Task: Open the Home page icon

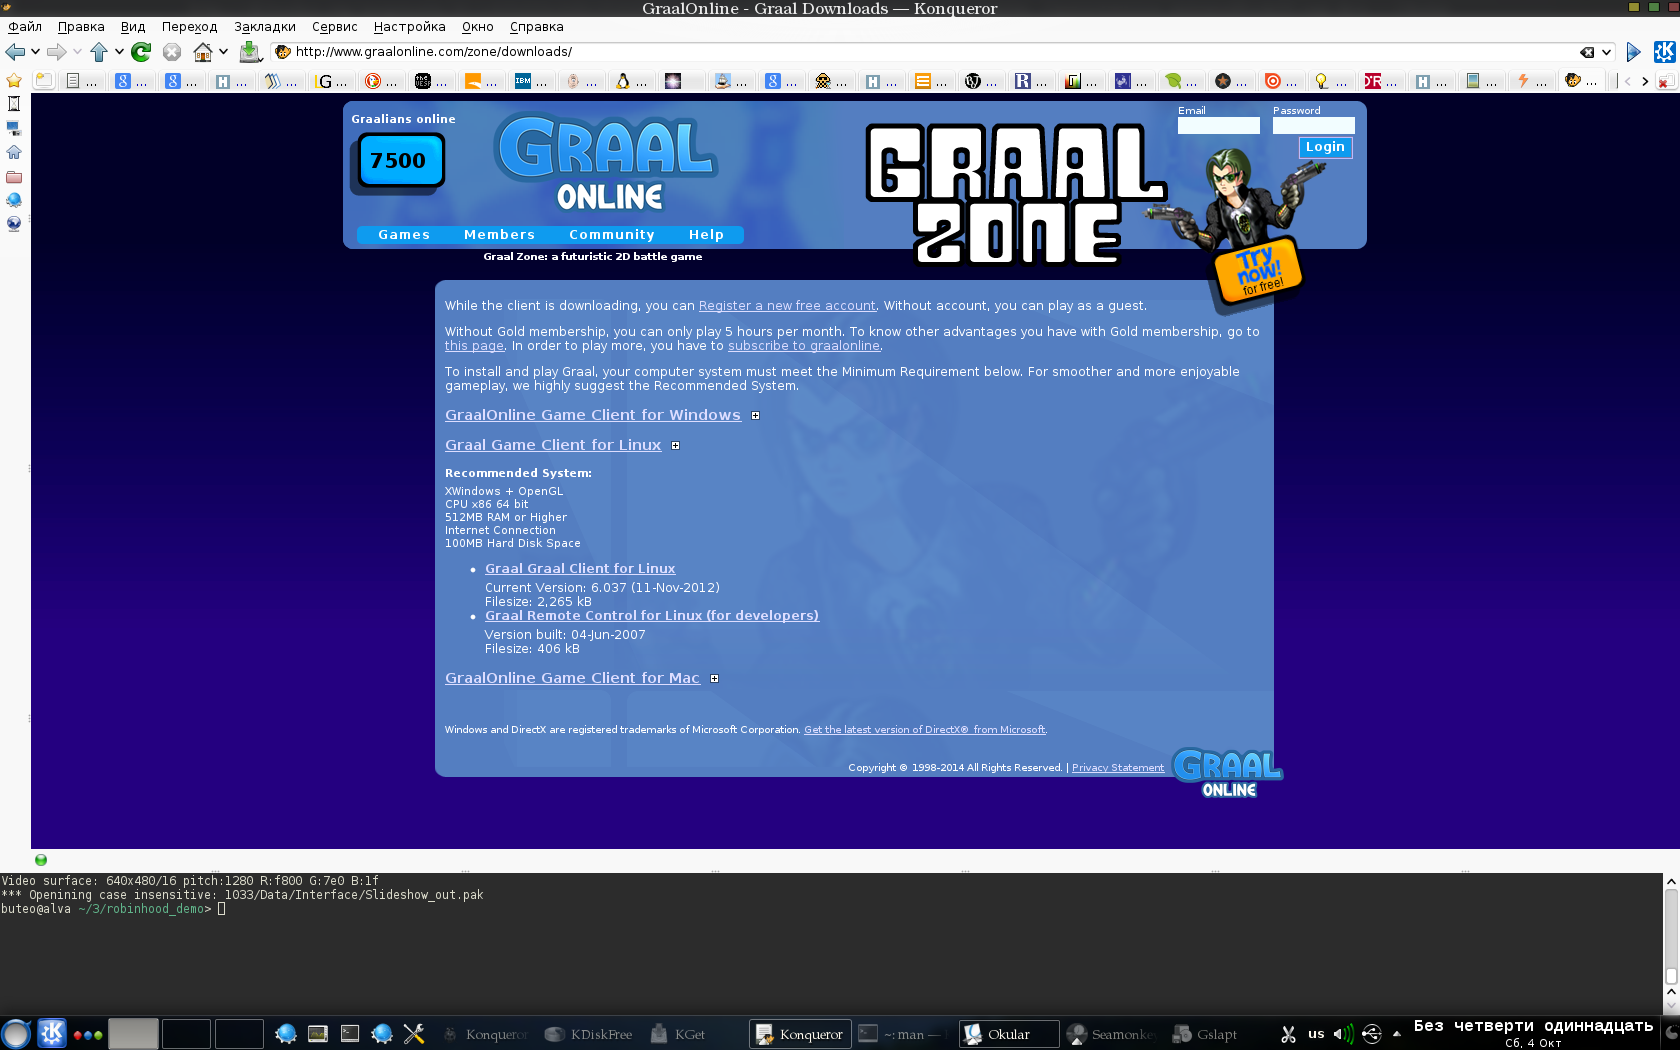Action: (203, 52)
